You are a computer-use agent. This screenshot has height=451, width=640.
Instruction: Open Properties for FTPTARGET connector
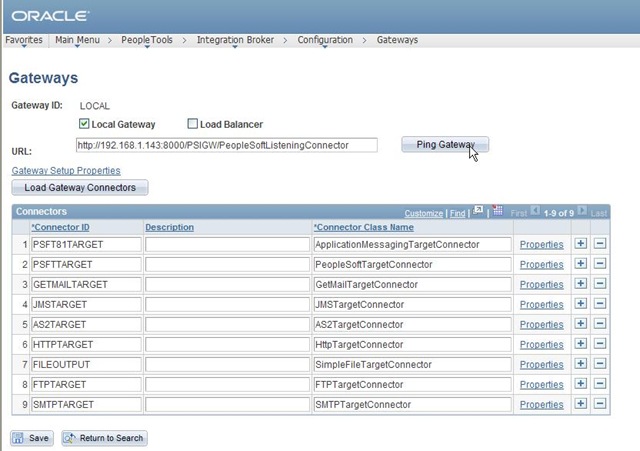pyautogui.click(x=541, y=384)
